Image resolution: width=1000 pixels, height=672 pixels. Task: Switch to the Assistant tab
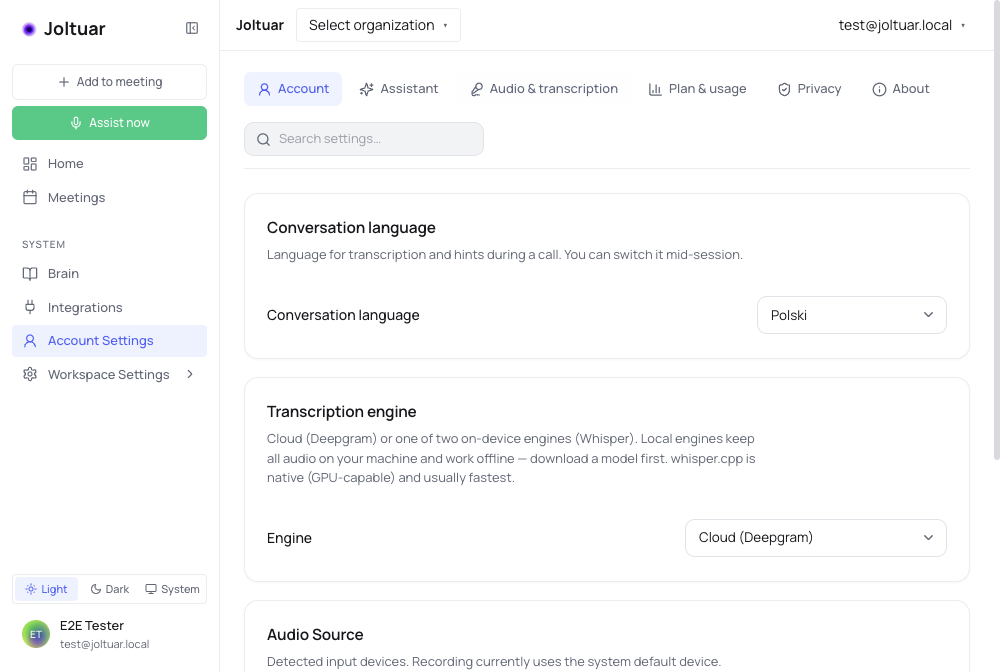(x=399, y=89)
